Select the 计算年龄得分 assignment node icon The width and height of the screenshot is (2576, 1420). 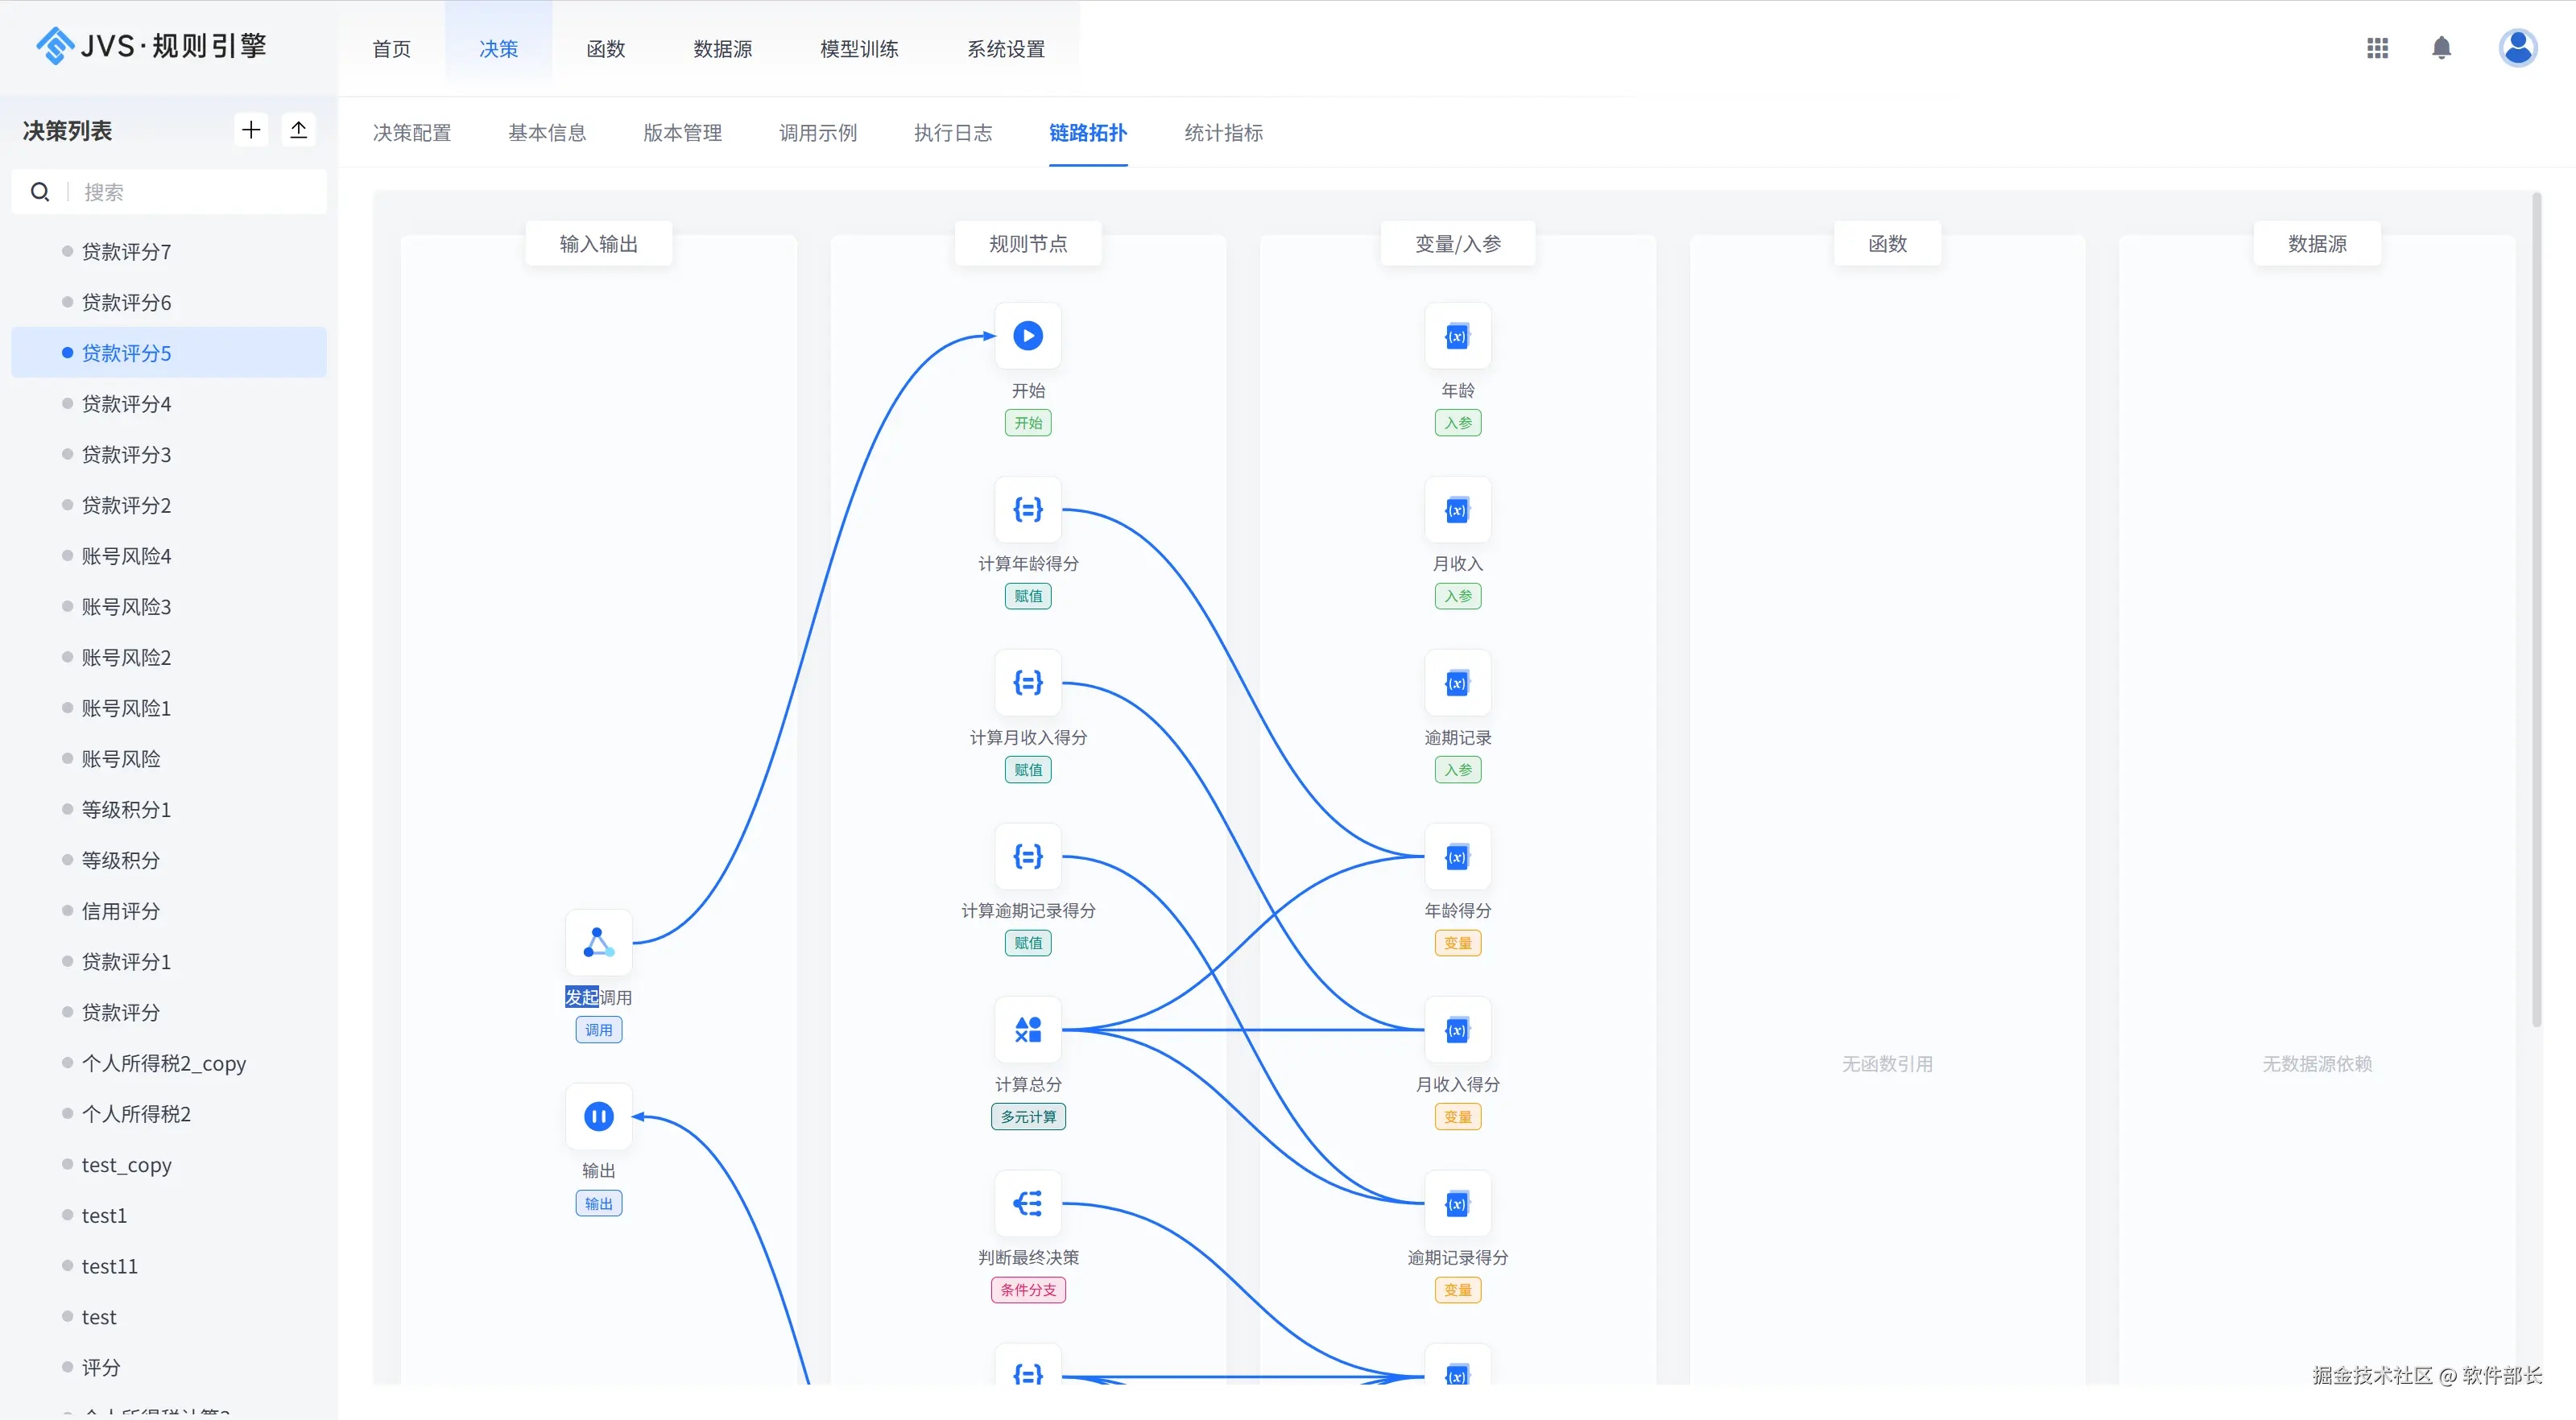coord(1028,510)
